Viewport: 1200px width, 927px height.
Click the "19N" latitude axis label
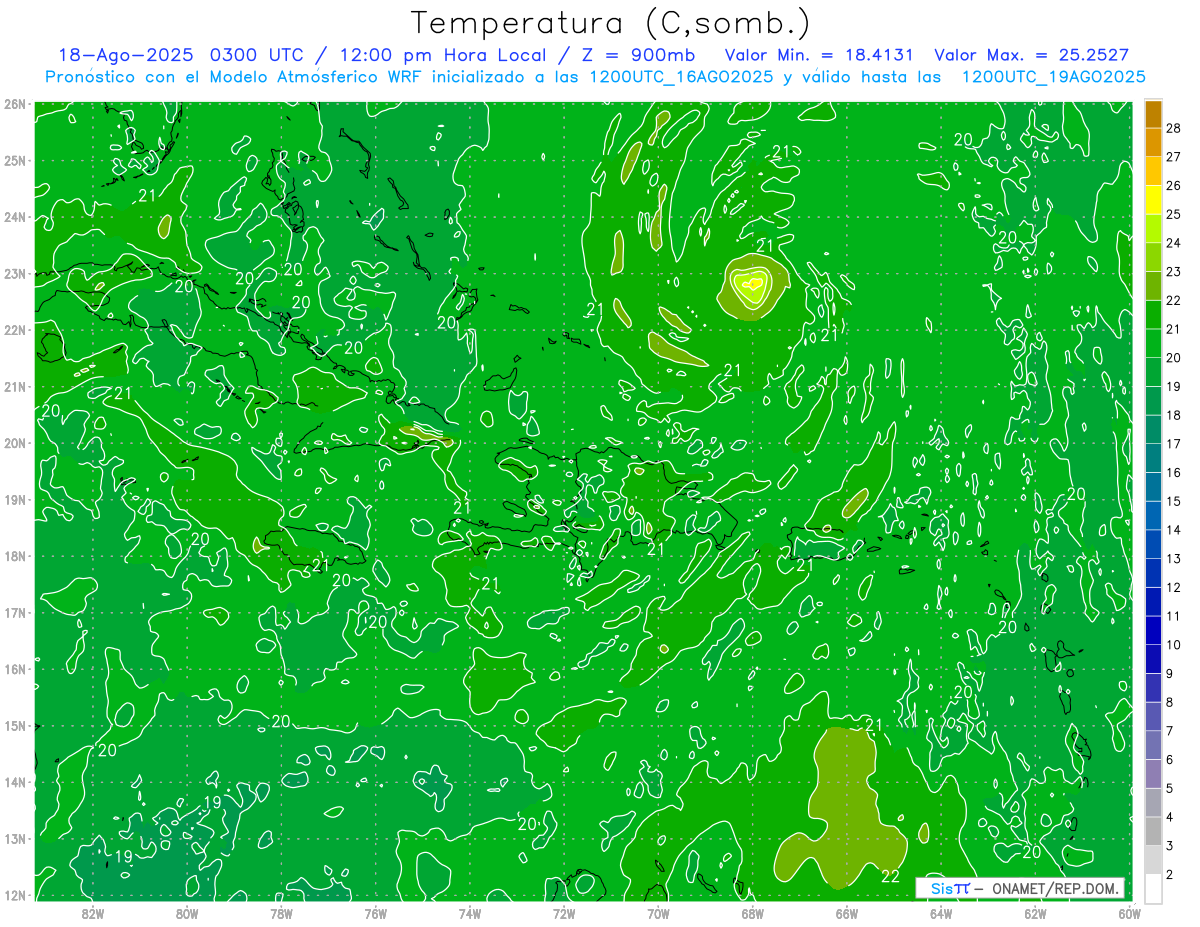coord(14,499)
